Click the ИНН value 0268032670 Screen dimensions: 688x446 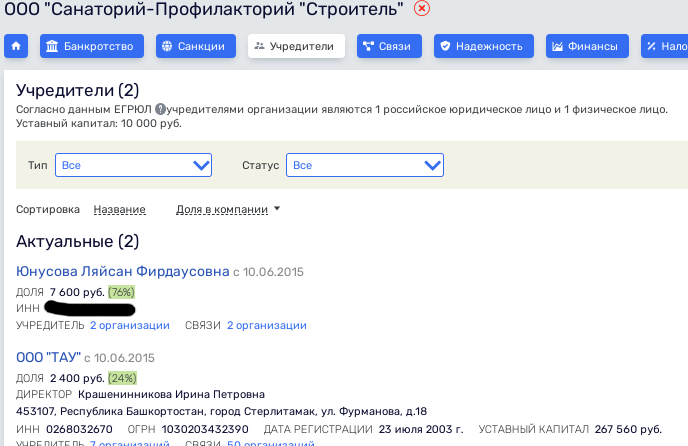[x=79, y=429]
